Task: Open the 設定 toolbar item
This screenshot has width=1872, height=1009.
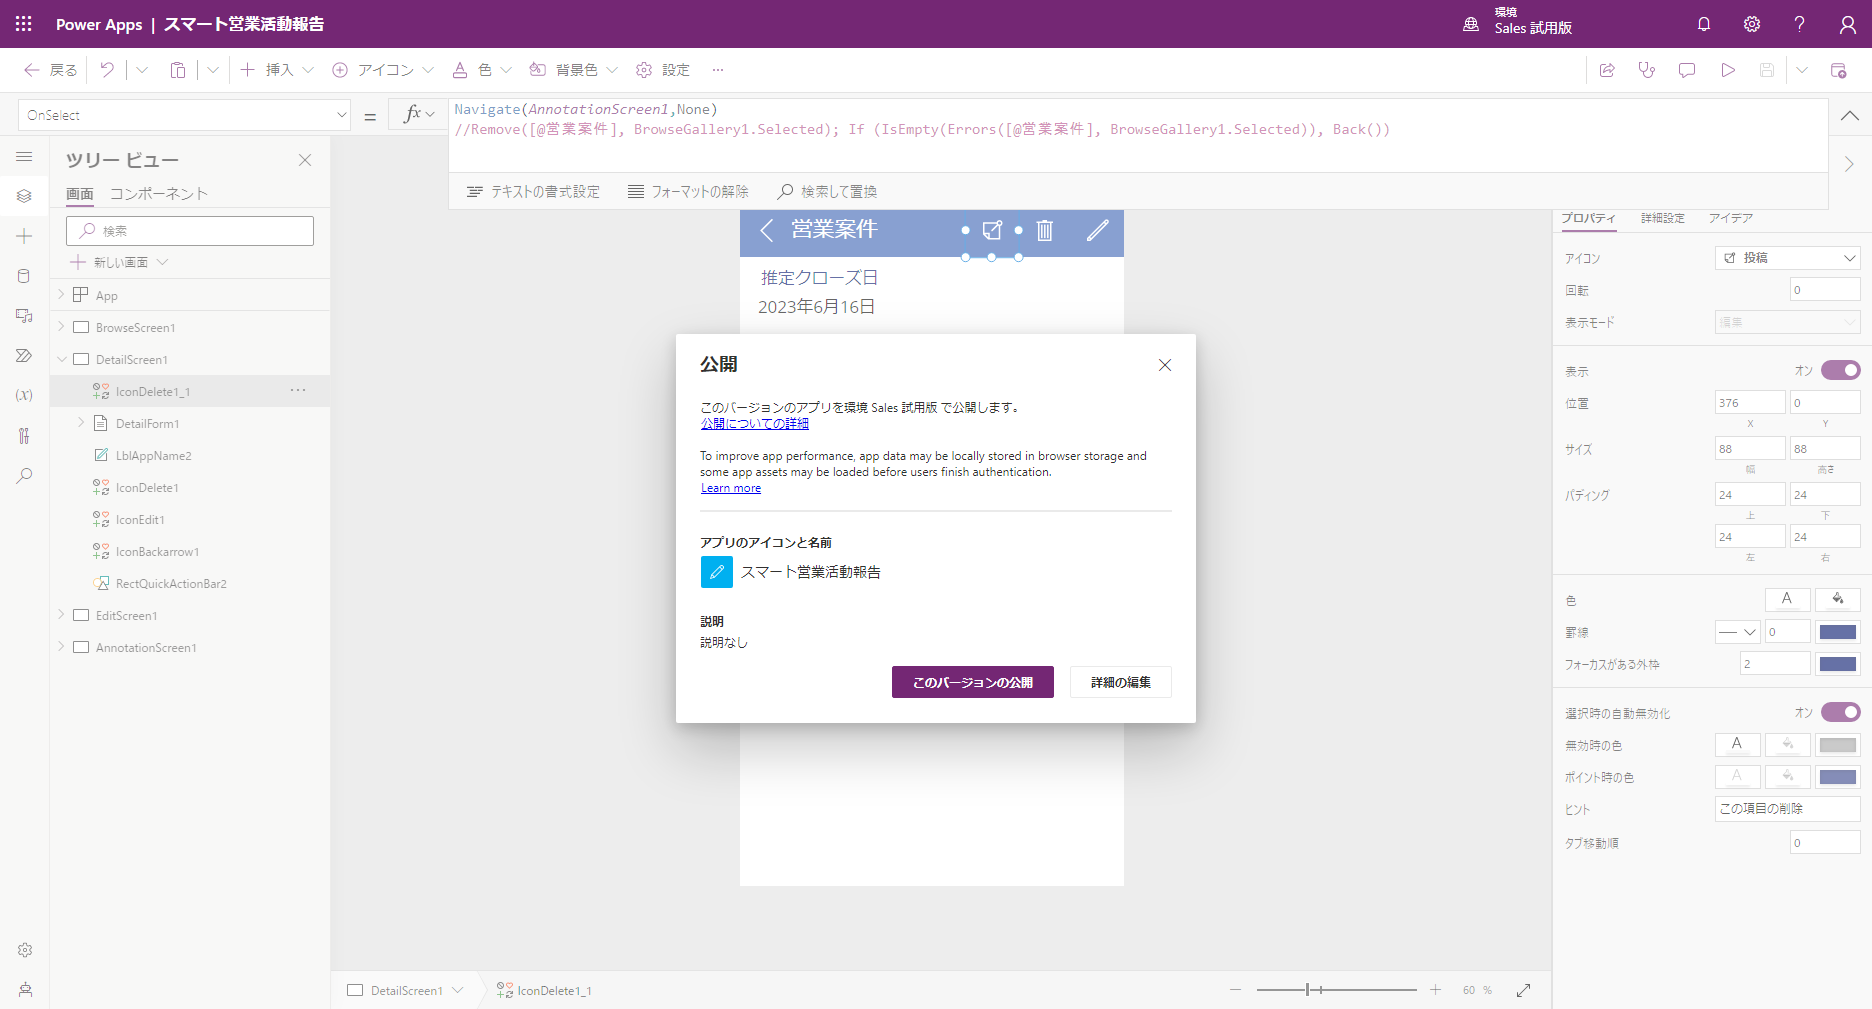Action: coord(664,70)
